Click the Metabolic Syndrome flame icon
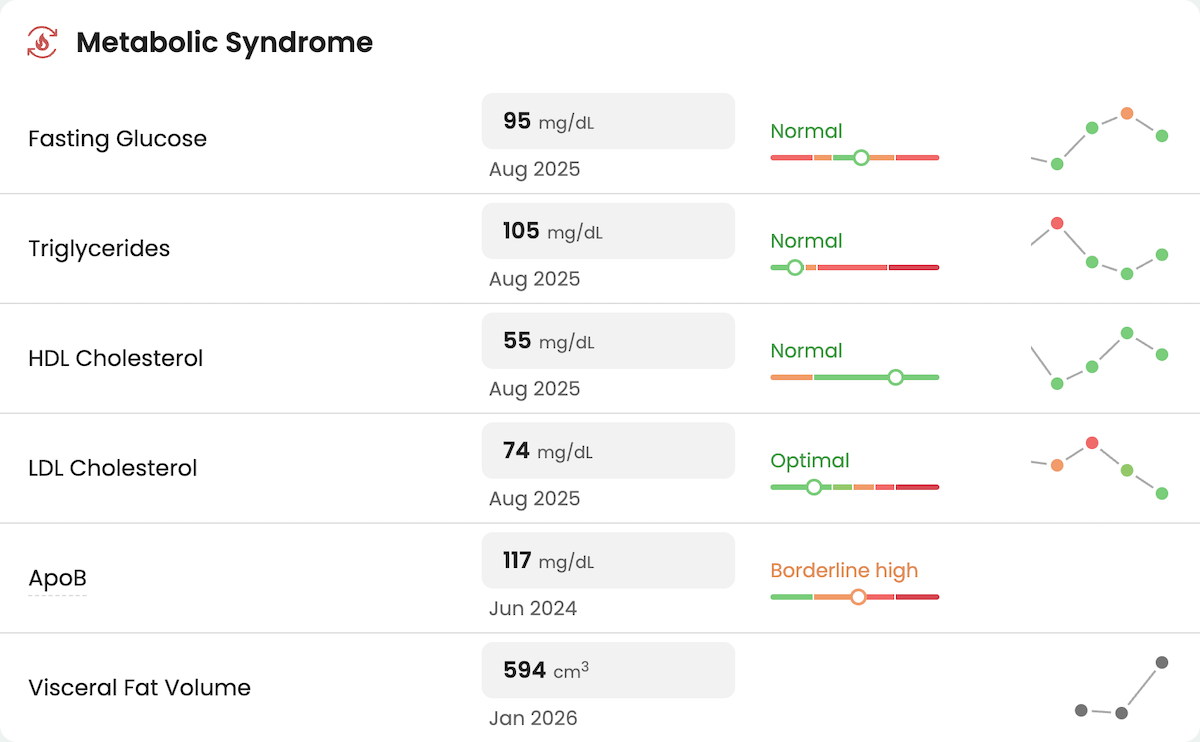The width and height of the screenshot is (1200, 742). (x=40, y=42)
